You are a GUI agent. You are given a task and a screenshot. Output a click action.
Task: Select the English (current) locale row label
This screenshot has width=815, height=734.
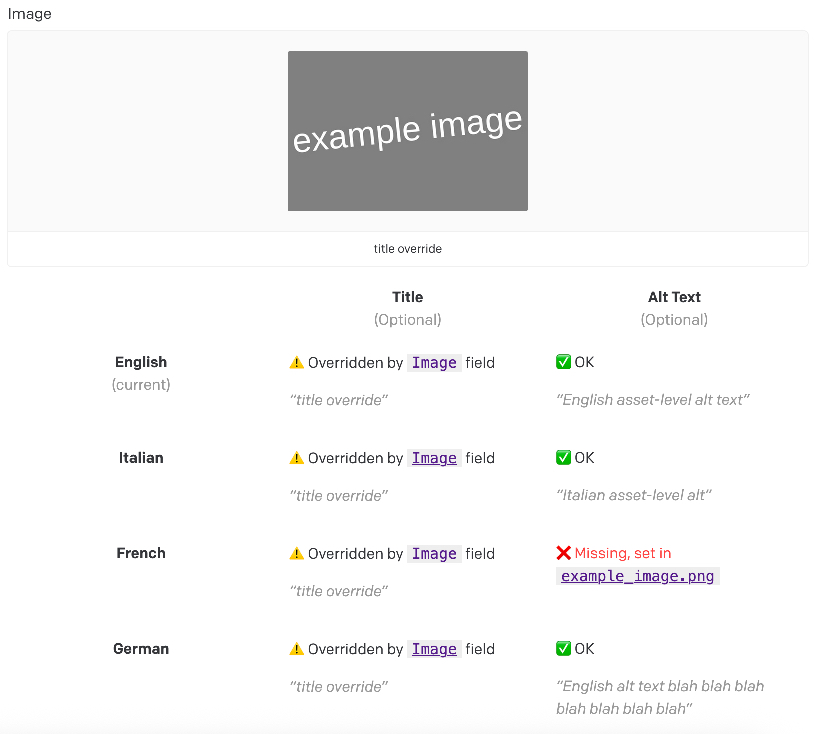point(141,362)
